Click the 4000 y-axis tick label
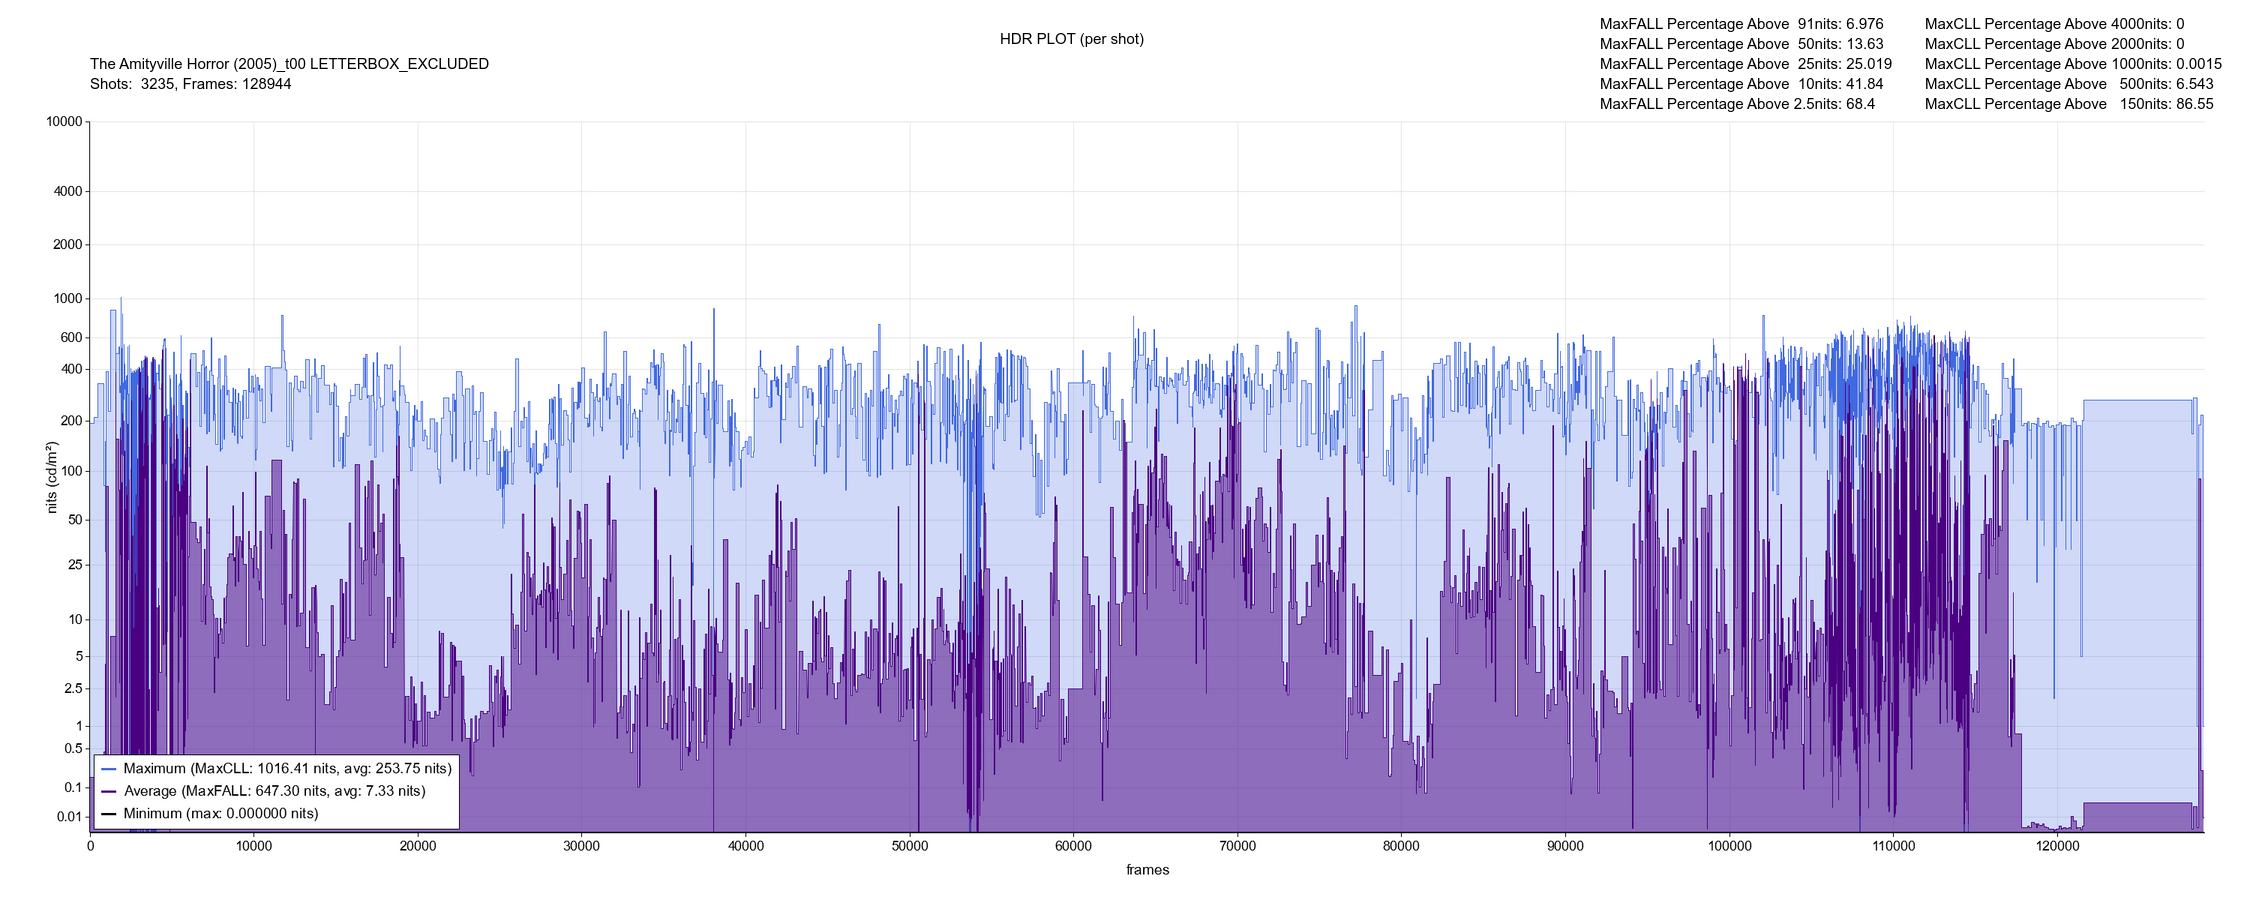Screen dimensions: 2250x900 [67, 191]
